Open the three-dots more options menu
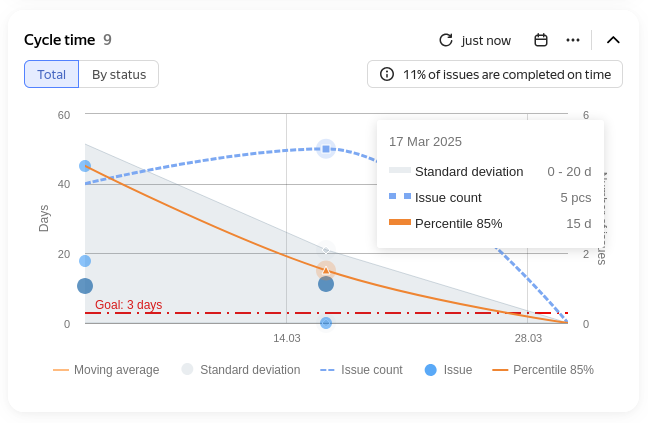This screenshot has width=648, height=423. pos(573,40)
